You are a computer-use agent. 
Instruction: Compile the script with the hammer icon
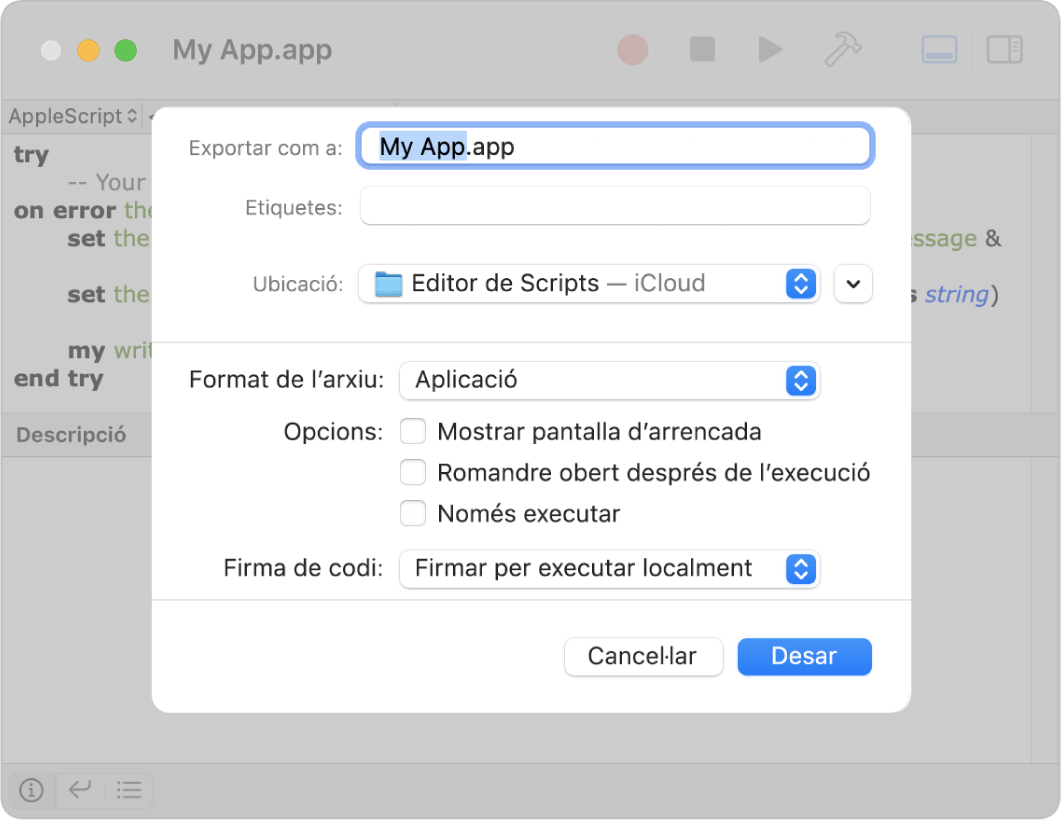click(x=843, y=49)
